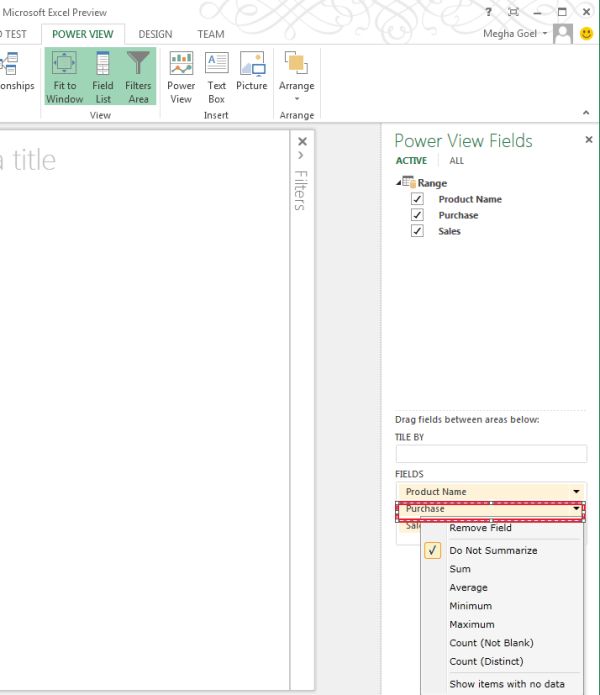Click the Sales field label
The height and width of the screenshot is (695, 600).
point(449,231)
